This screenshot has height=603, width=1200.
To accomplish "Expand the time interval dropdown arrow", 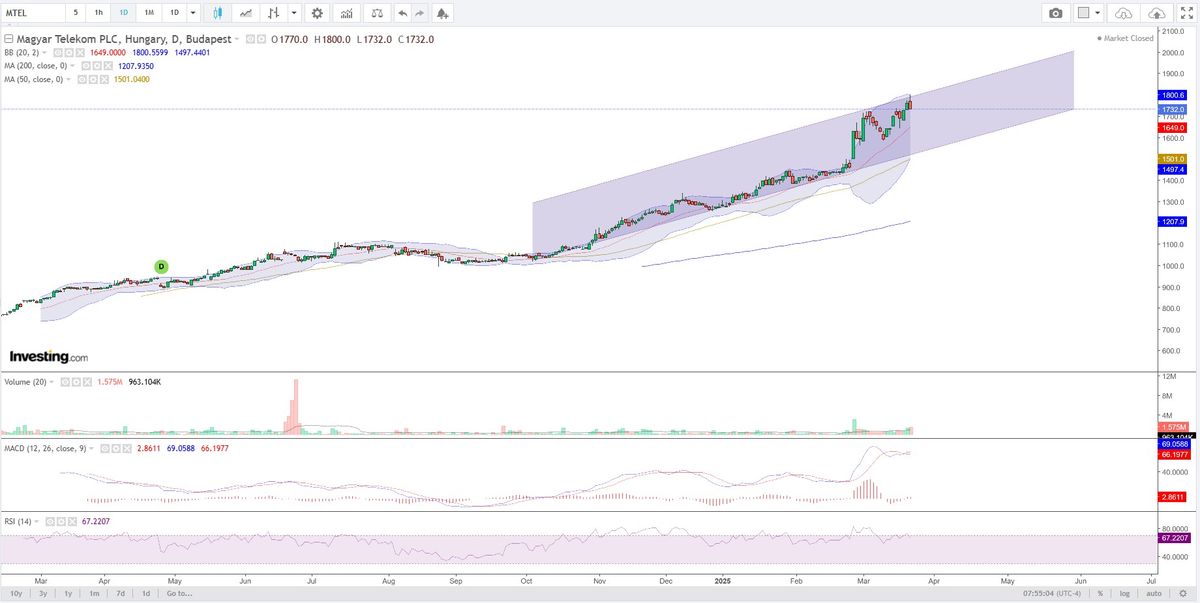I will (194, 13).
